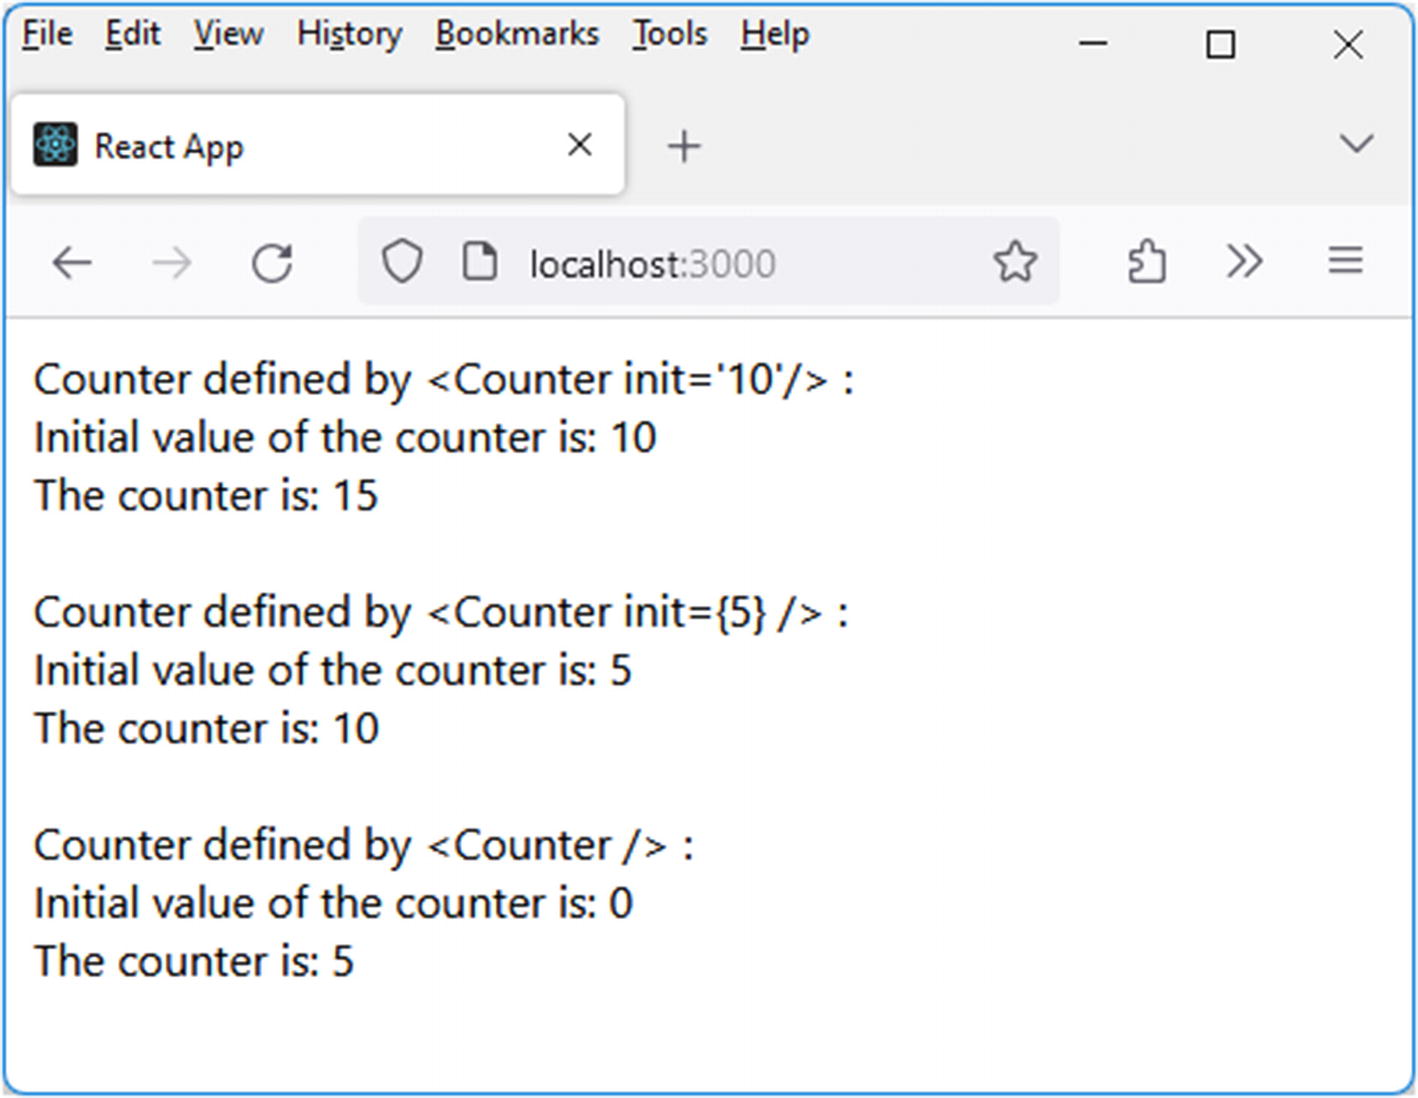Reload the current page
The image size is (1418, 1098).
(272, 263)
